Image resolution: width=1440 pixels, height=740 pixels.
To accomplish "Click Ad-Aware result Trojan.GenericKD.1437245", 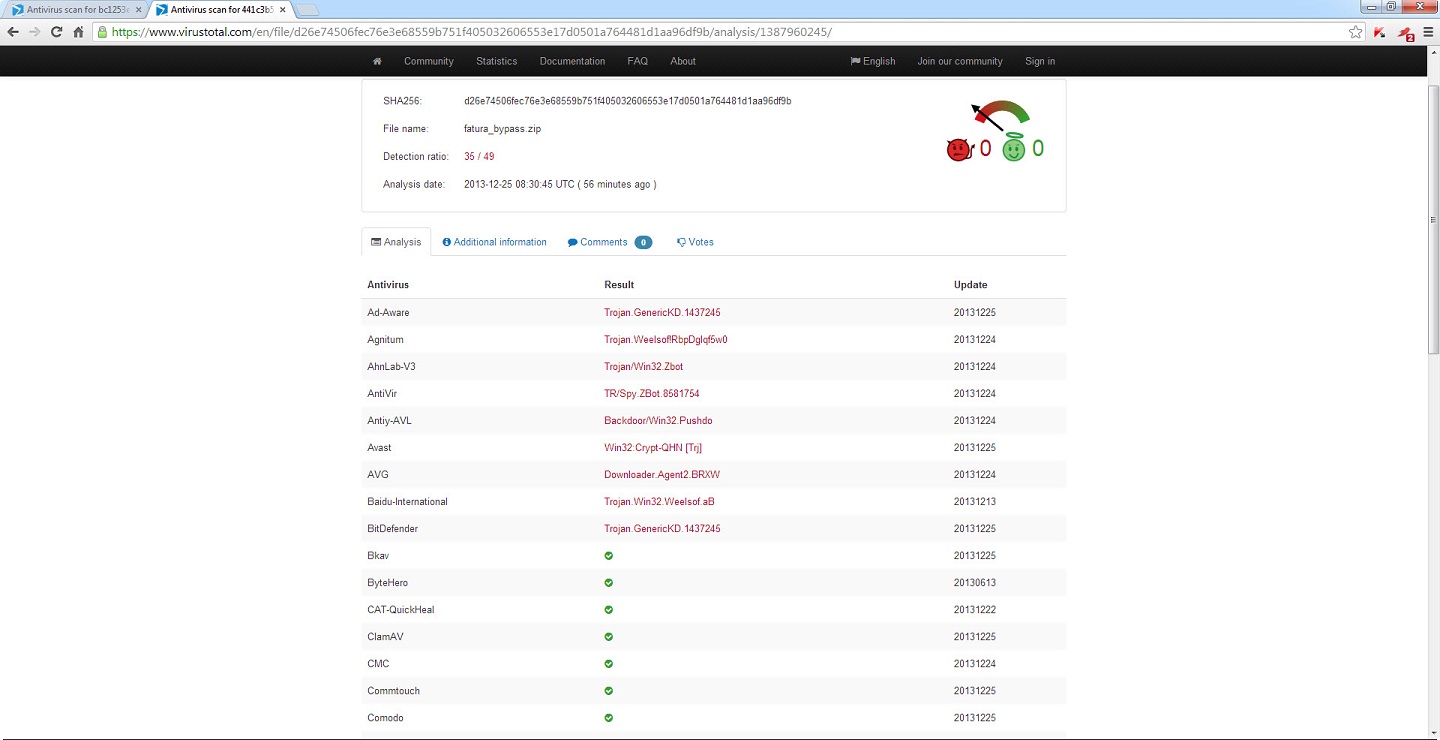I will (x=662, y=313).
